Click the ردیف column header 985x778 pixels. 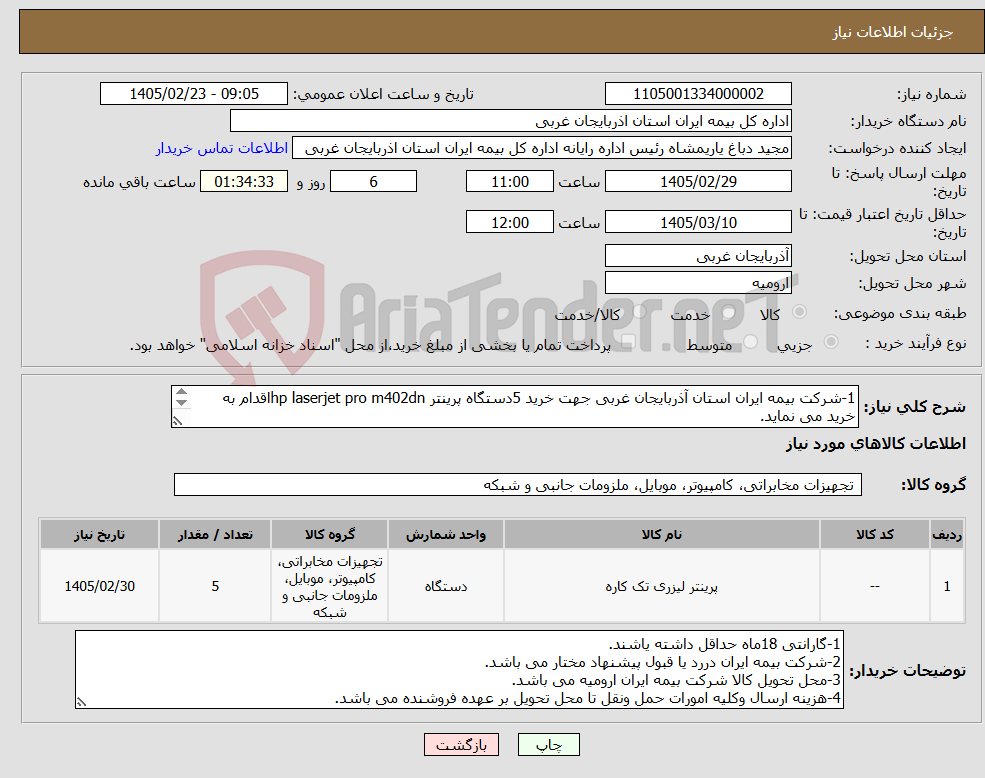point(947,534)
